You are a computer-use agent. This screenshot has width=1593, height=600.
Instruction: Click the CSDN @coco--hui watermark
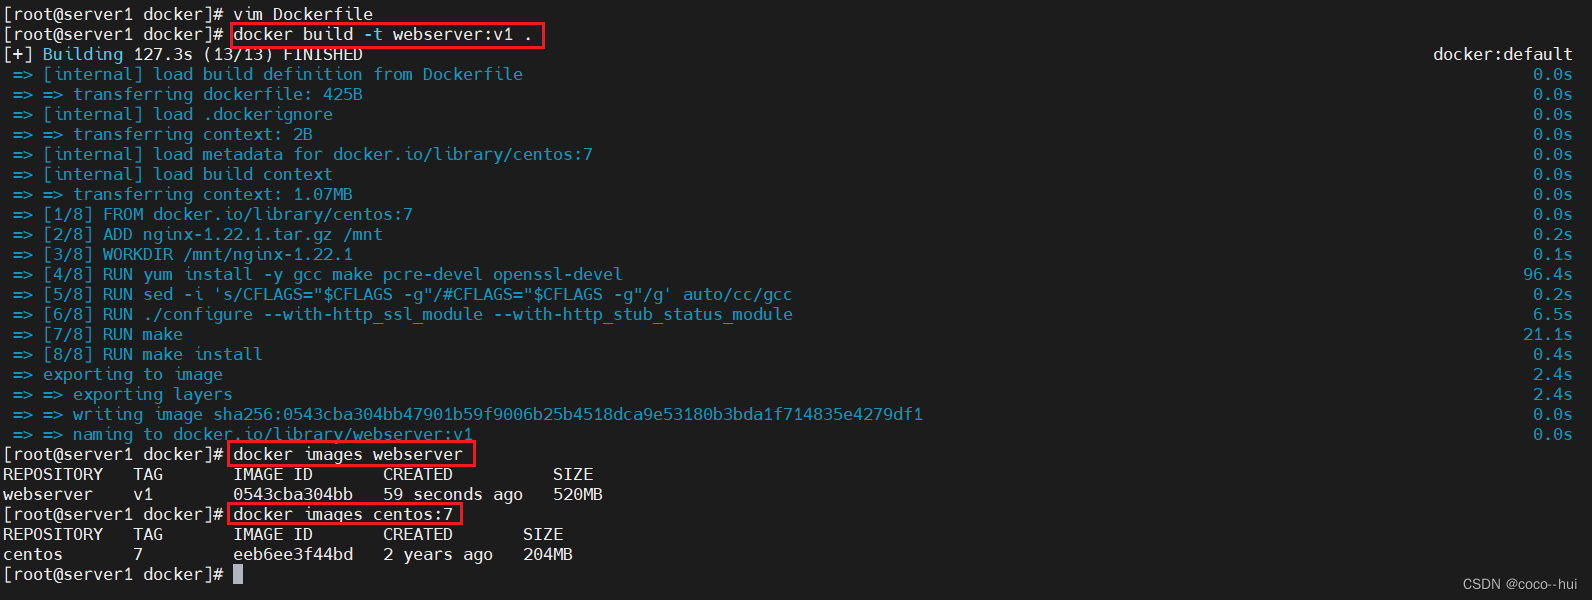[1519, 584]
